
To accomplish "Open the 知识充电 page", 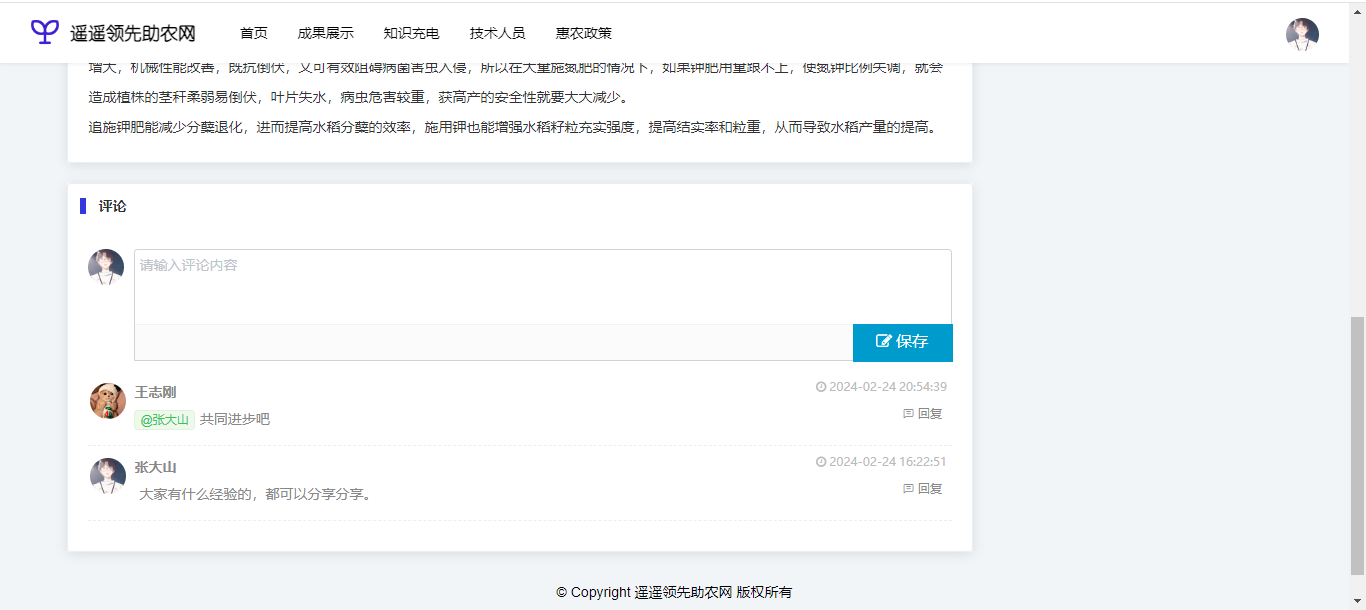I will click(x=411, y=33).
